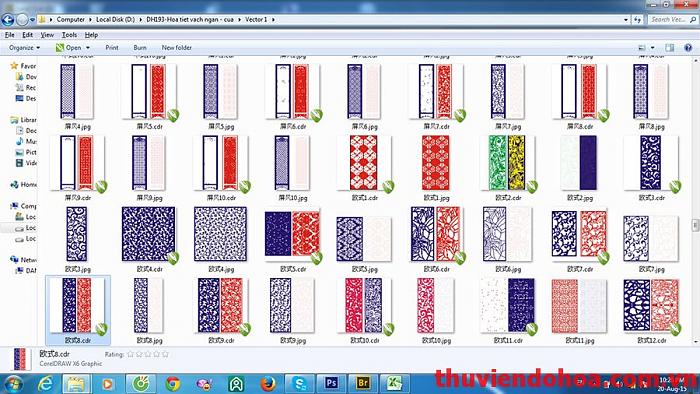This screenshot has height=394, width=700.
Task: Open the media player taskbar icon
Action: (x=108, y=384)
